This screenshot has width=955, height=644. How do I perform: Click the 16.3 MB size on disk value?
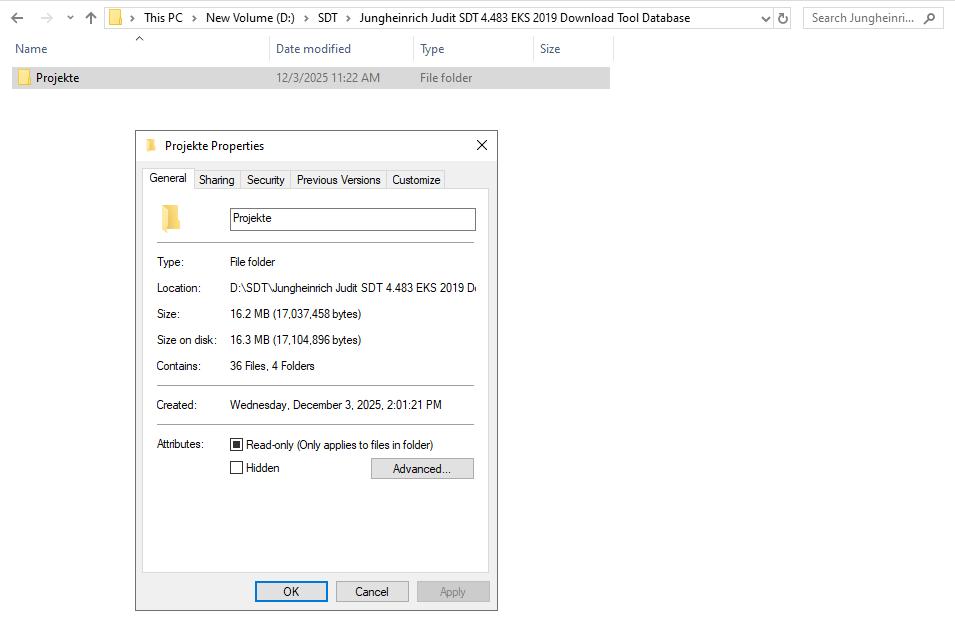tap(295, 340)
